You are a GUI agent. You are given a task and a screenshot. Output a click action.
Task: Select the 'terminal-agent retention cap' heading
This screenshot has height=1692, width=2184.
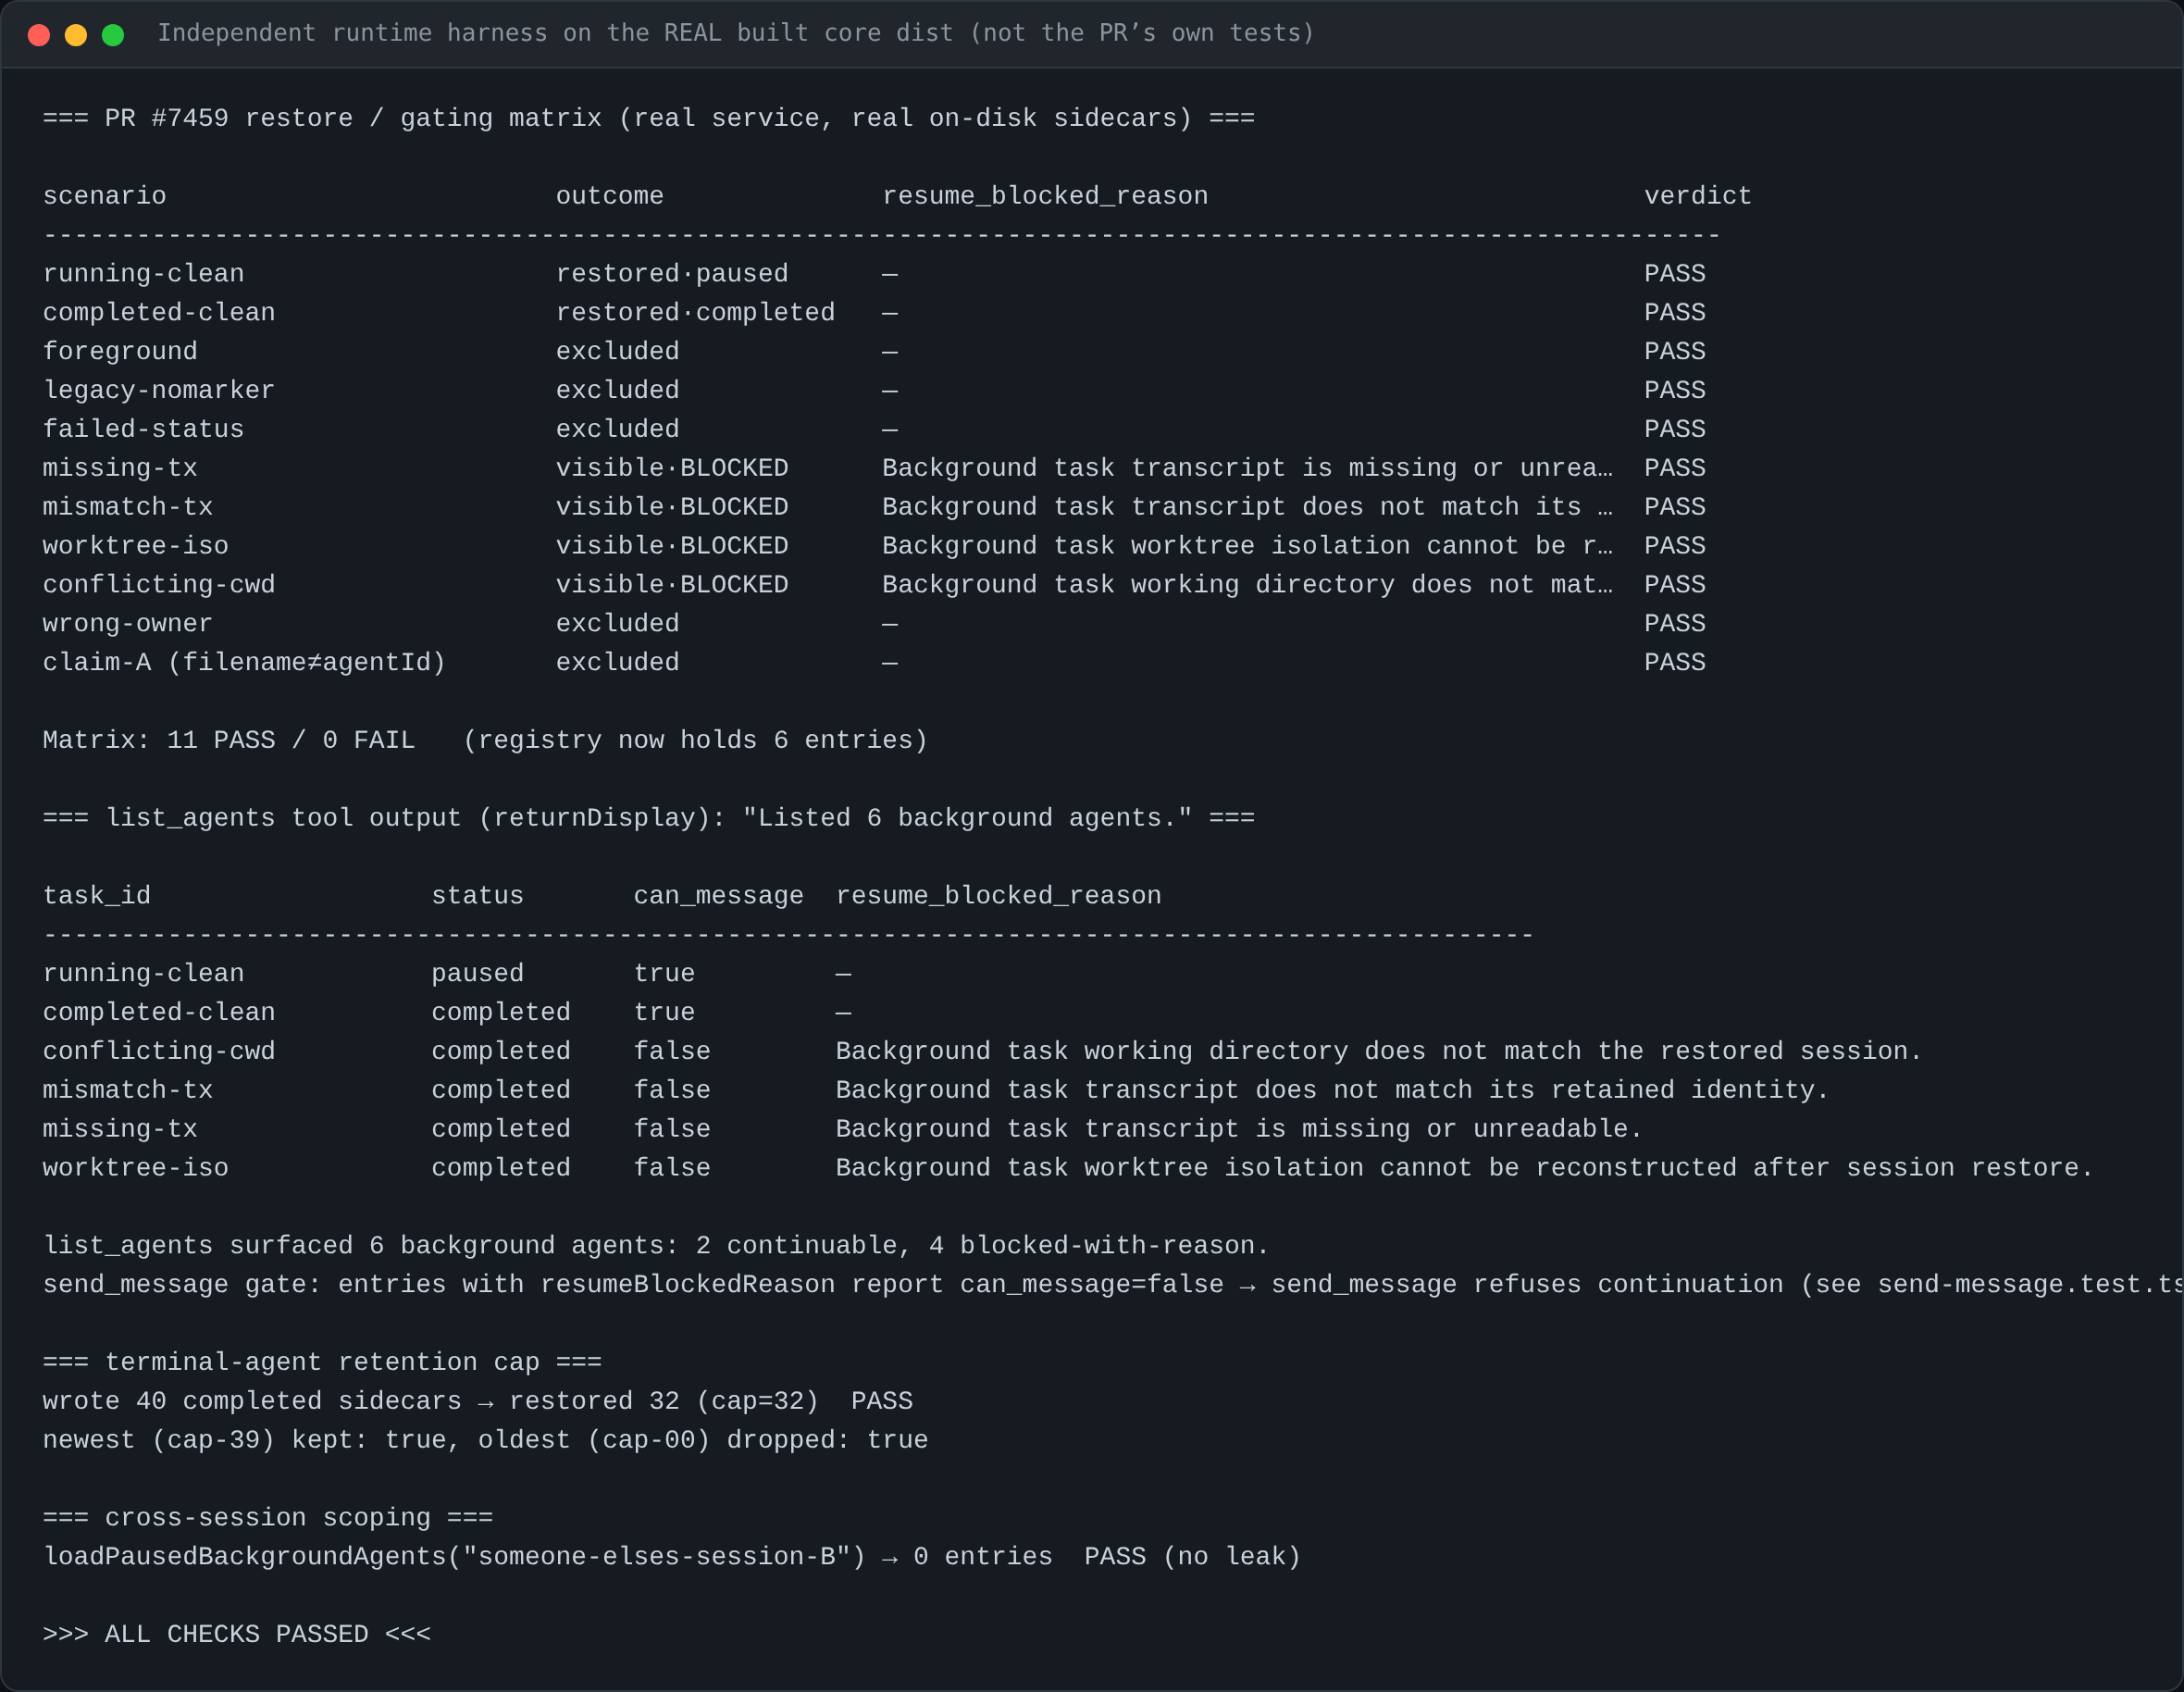[x=322, y=1363]
